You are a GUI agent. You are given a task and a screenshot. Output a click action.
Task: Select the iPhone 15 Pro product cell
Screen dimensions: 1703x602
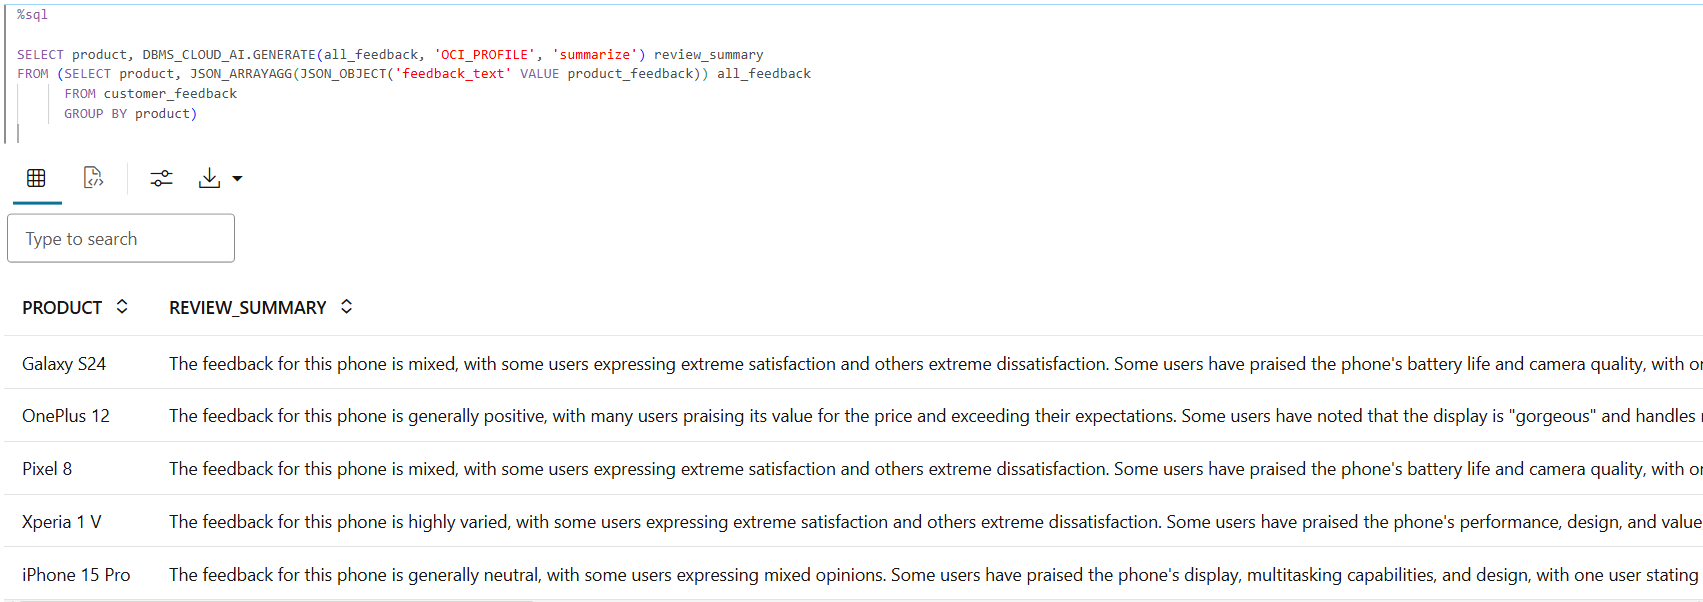click(x=76, y=575)
